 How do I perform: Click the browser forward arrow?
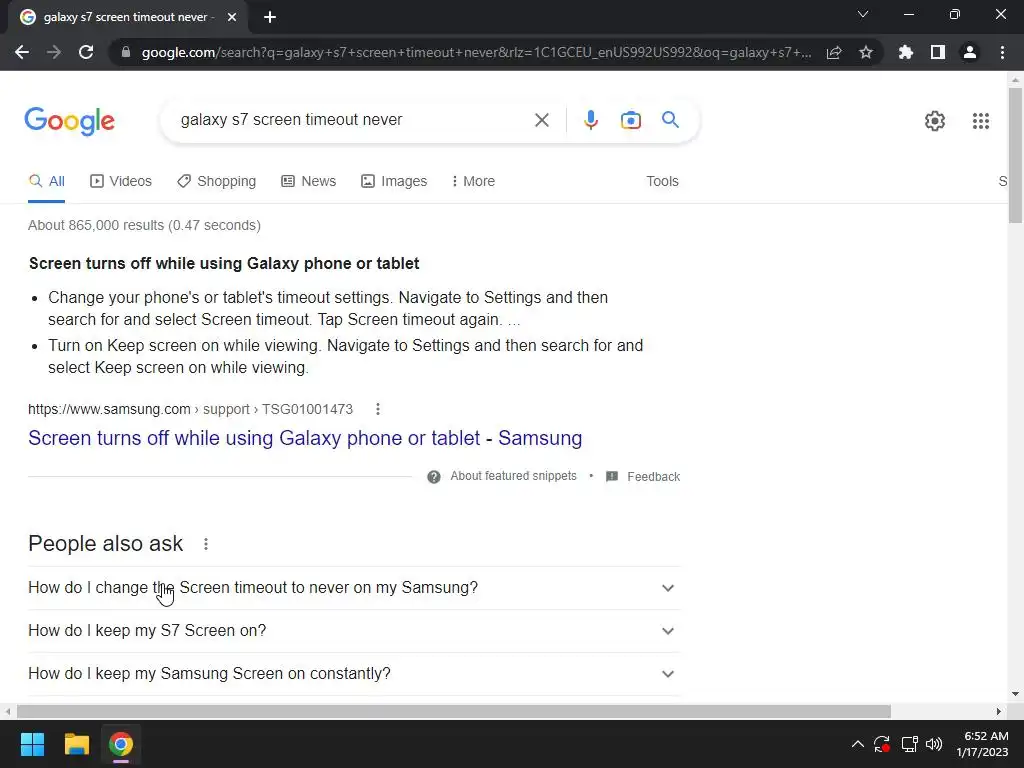[54, 52]
